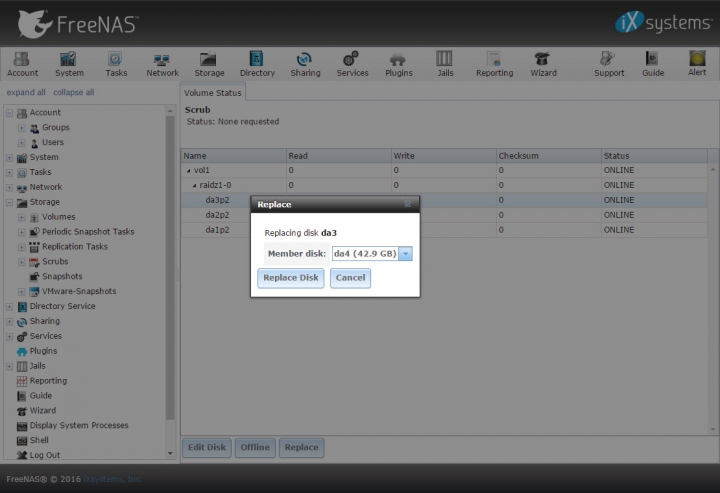Click the Checksum column header
Viewport: 720px width, 493px height.
[548, 156]
